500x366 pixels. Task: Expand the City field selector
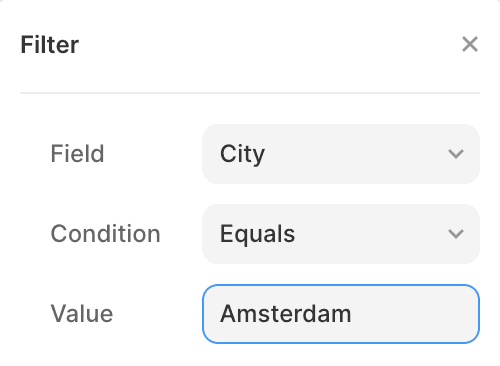pos(341,154)
